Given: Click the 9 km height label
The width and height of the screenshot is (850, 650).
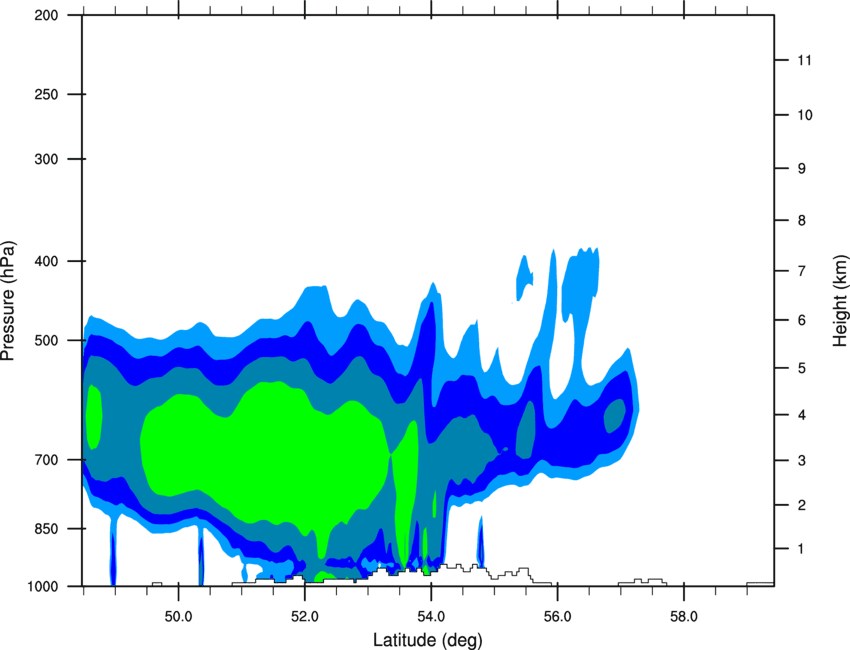Looking at the screenshot, I should [802, 169].
